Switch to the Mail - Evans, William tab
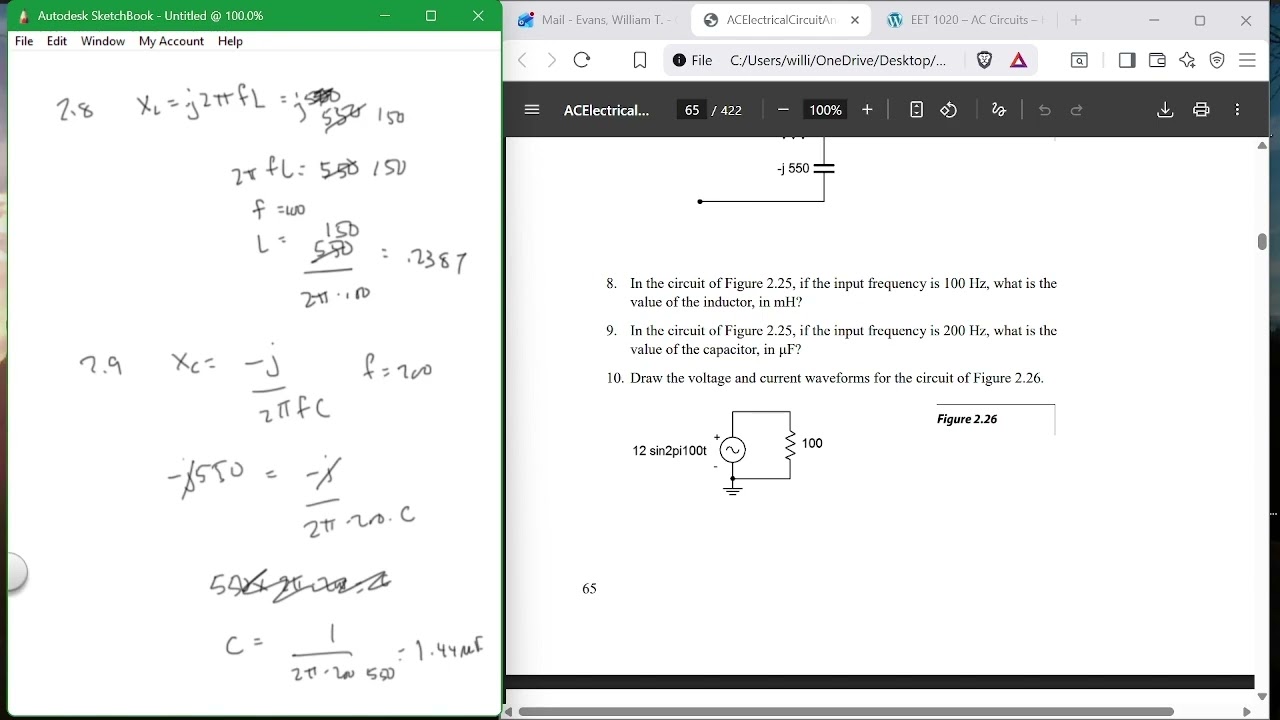This screenshot has height=720, width=1280. click(596, 20)
